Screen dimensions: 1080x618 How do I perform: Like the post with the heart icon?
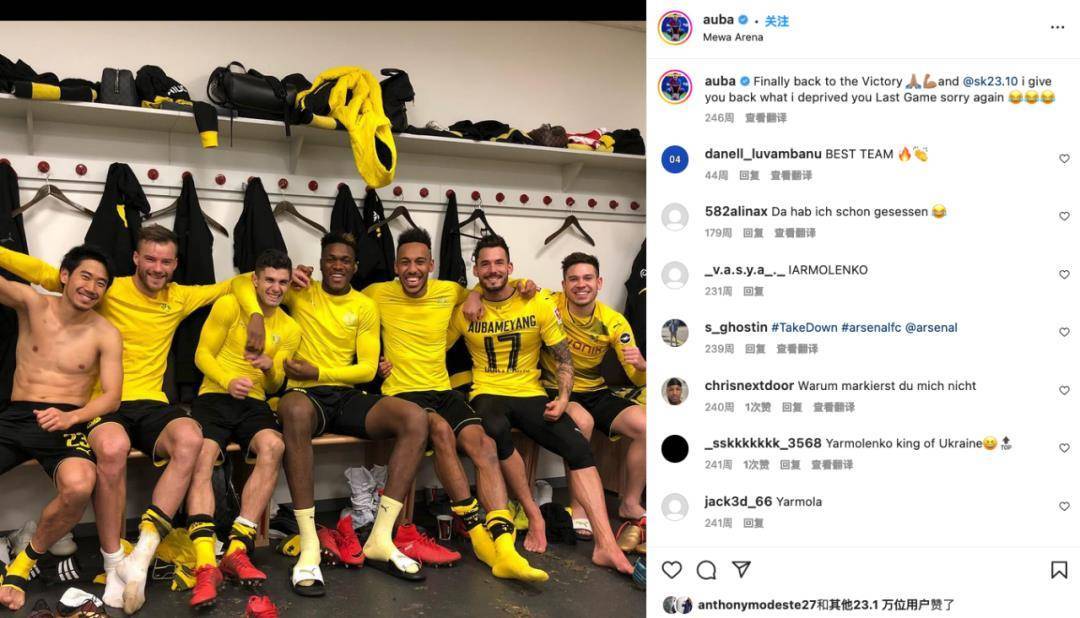coord(672,570)
